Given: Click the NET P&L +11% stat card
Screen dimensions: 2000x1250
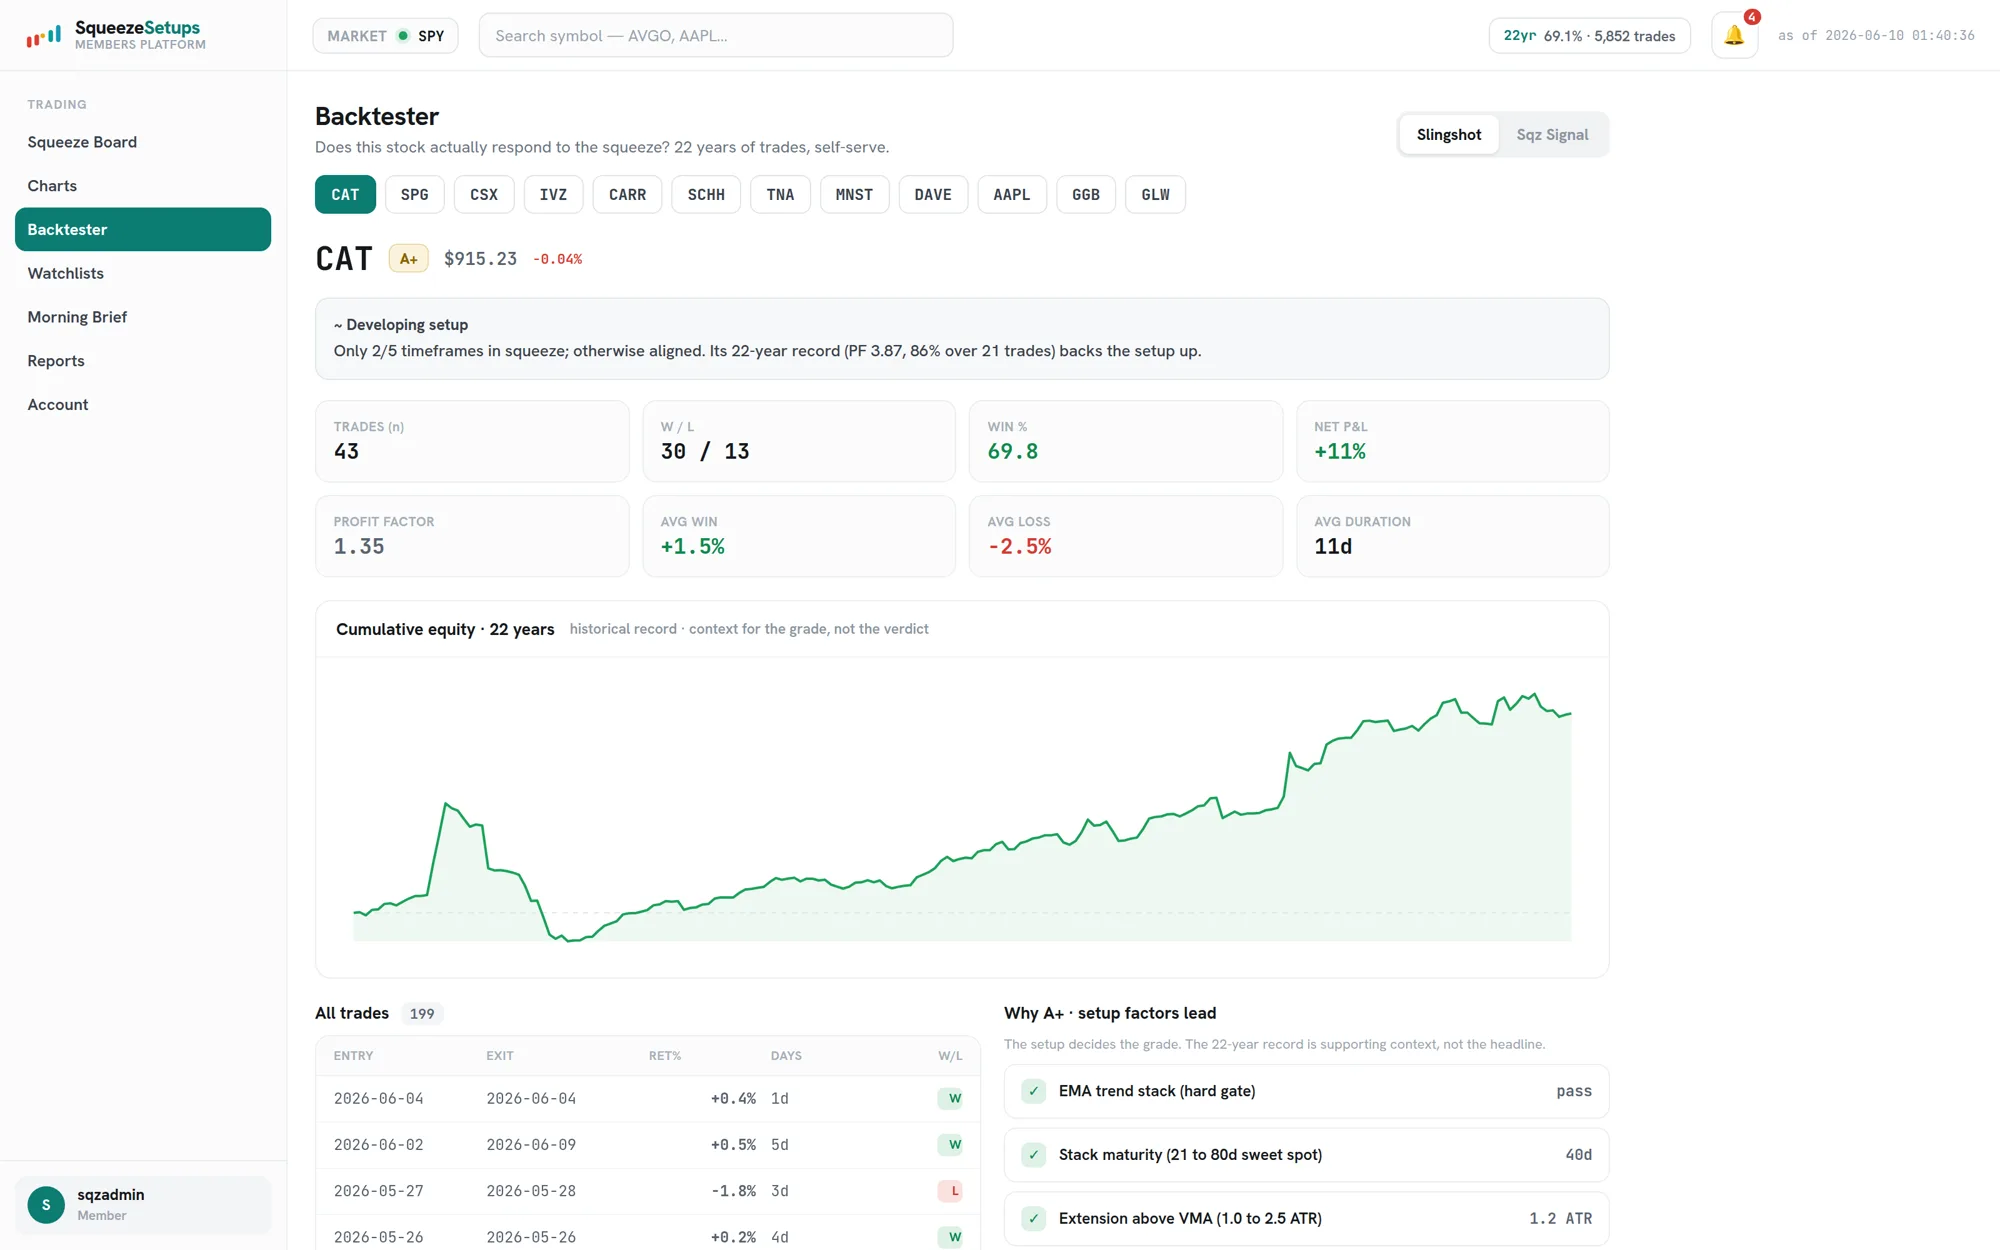Looking at the screenshot, I should coord(1453,441).
